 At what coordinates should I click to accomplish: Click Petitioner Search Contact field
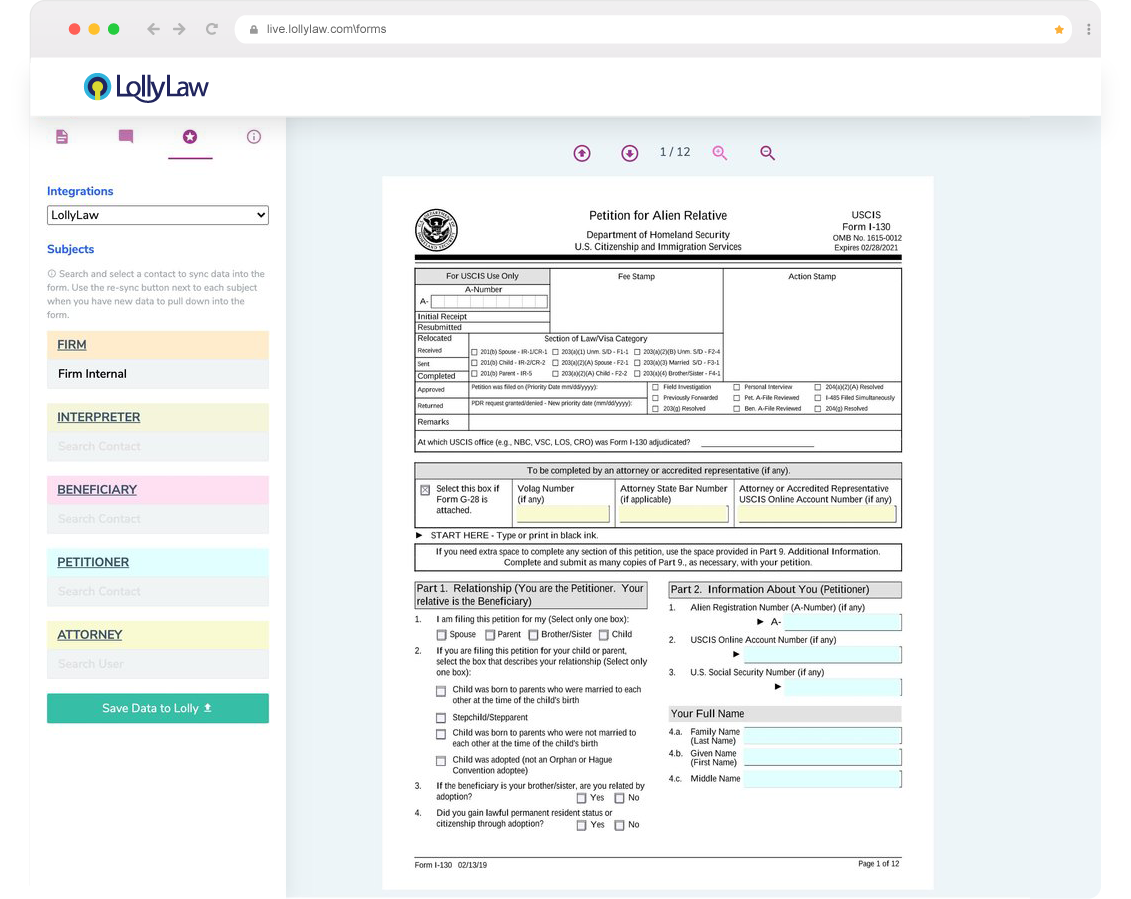pyautogui.click(x=158, y=592)
